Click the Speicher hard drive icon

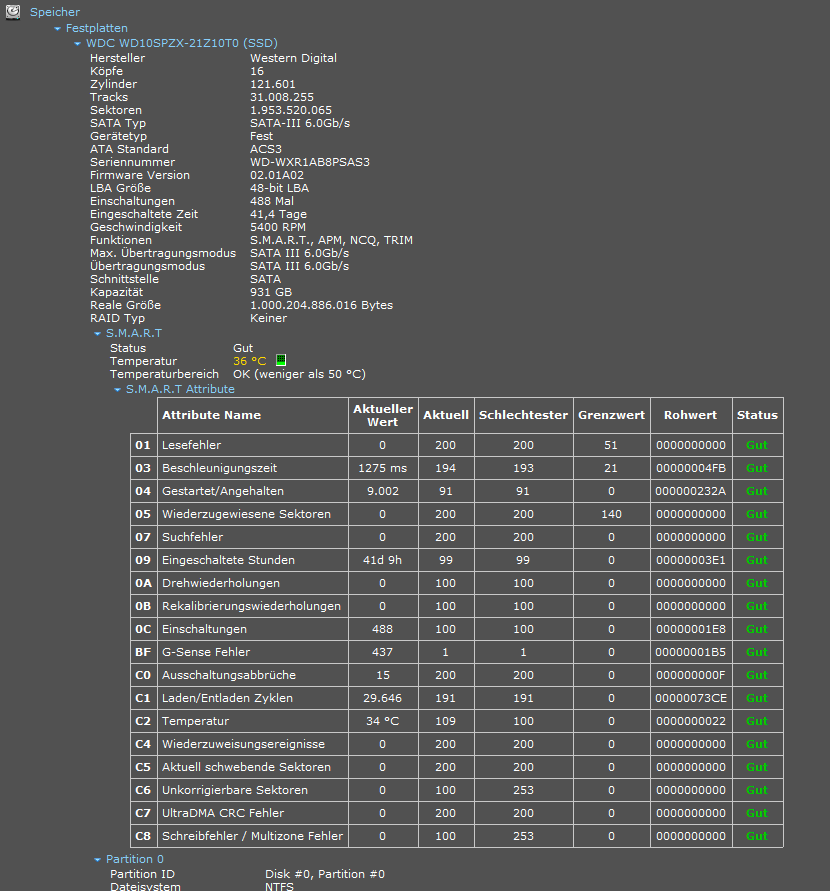pyautogui.click(x=12, y=11)
